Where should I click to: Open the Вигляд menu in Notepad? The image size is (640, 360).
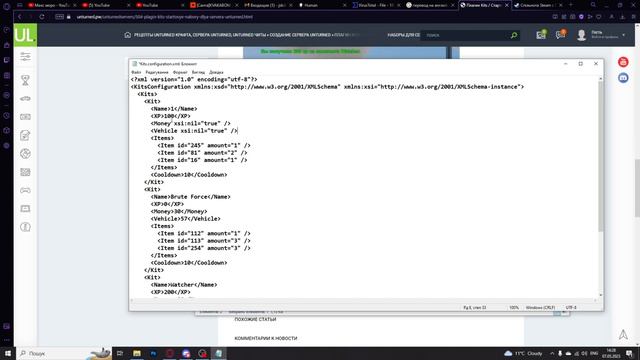pyautogui.click(x=198, y=72)
